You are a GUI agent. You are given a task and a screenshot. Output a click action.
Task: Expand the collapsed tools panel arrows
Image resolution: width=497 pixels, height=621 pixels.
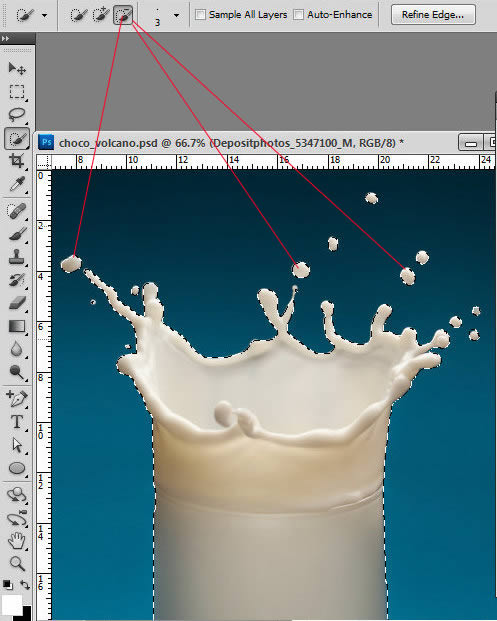click(5, 38)
